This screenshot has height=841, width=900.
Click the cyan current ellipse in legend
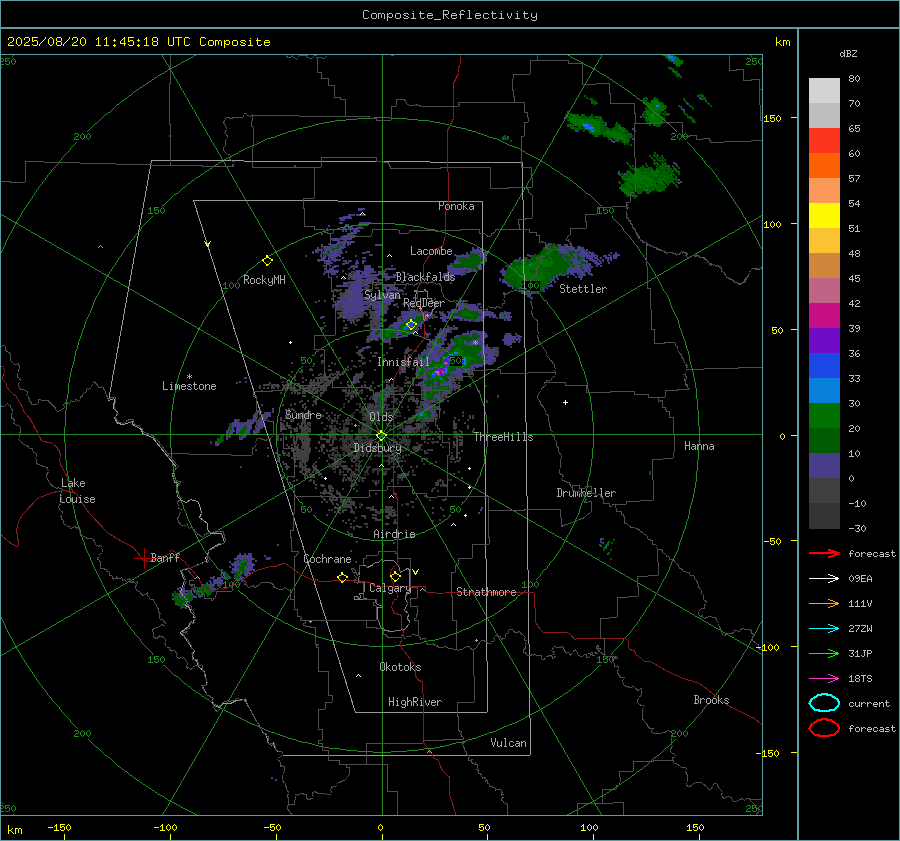coord(824,703)
